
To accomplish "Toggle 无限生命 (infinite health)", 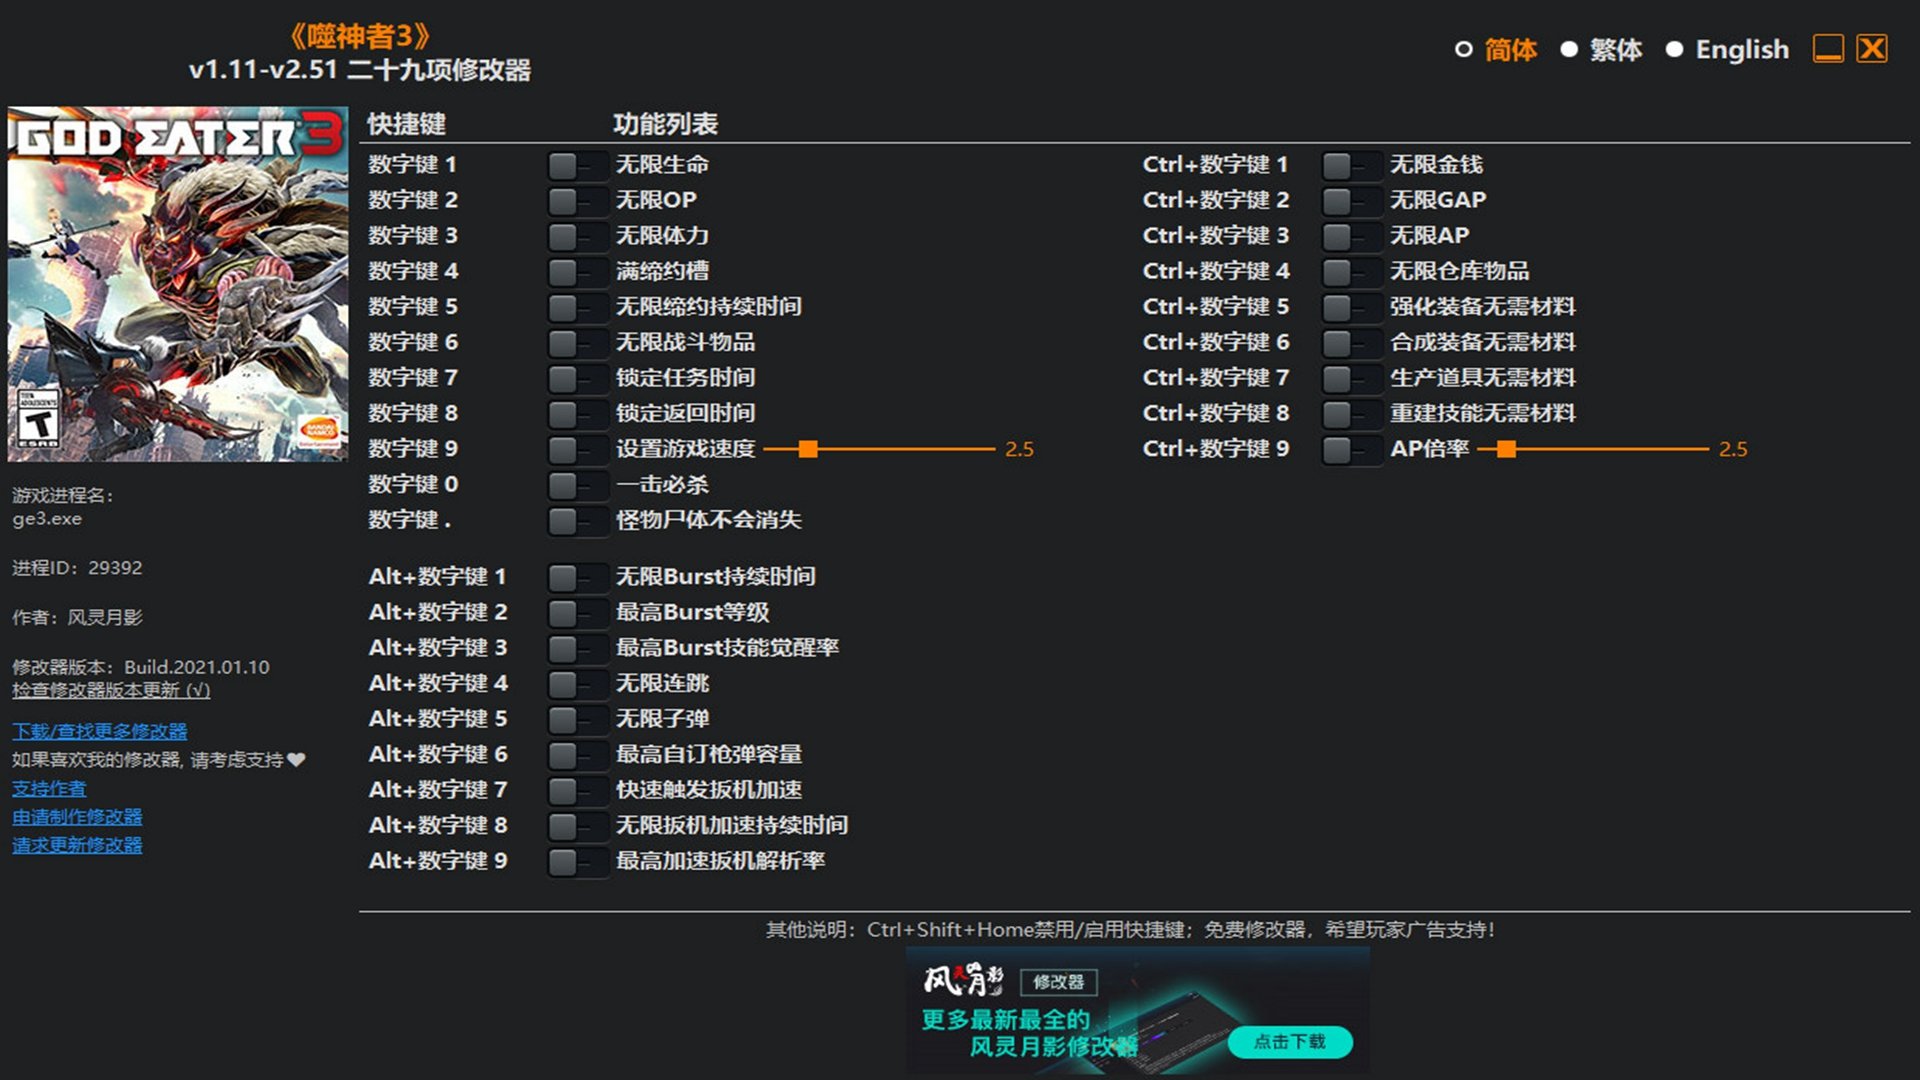I will [x=577, y=165].
